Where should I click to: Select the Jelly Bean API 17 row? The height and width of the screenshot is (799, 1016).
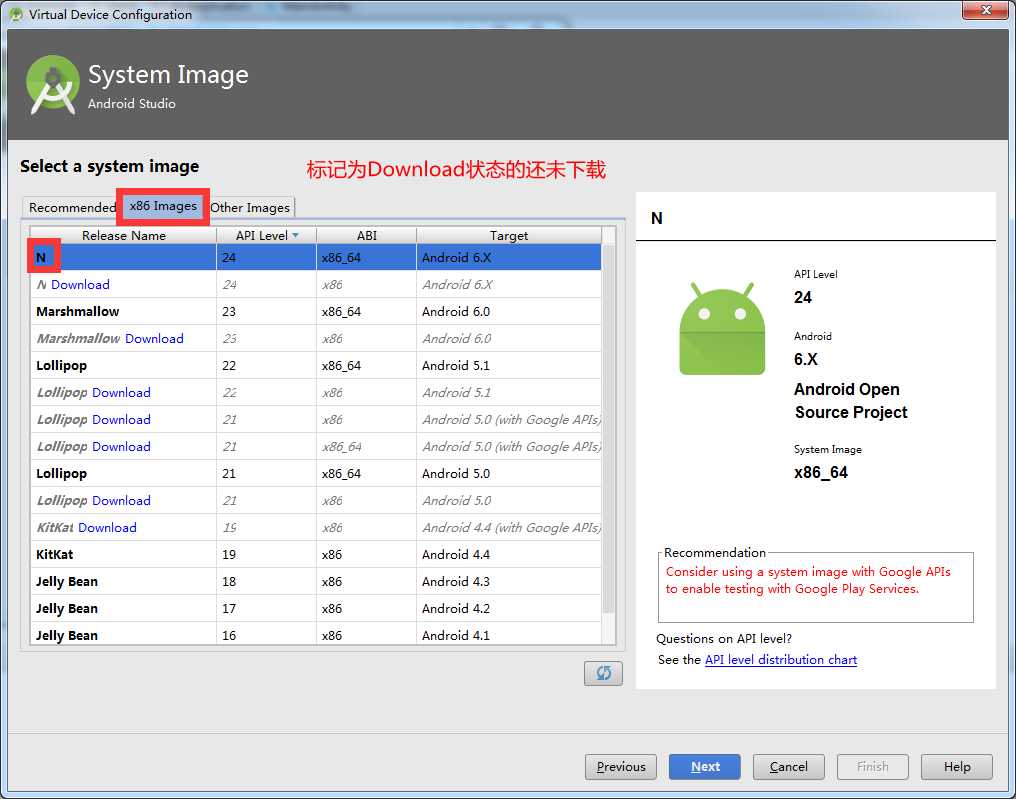click(316, 608)
